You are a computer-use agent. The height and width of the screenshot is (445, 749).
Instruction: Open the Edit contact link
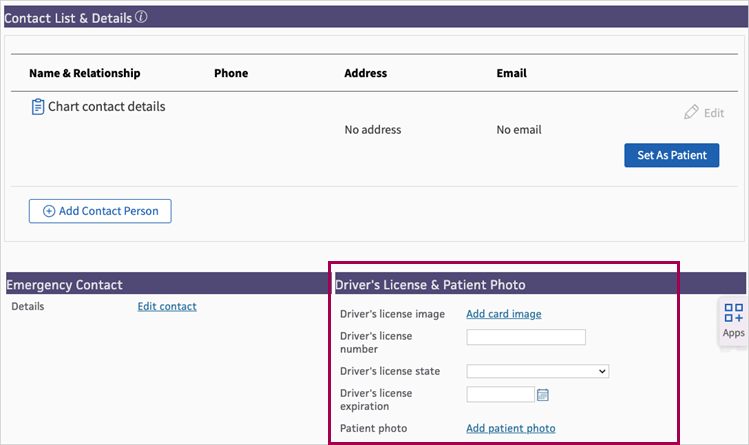(167, 306)
